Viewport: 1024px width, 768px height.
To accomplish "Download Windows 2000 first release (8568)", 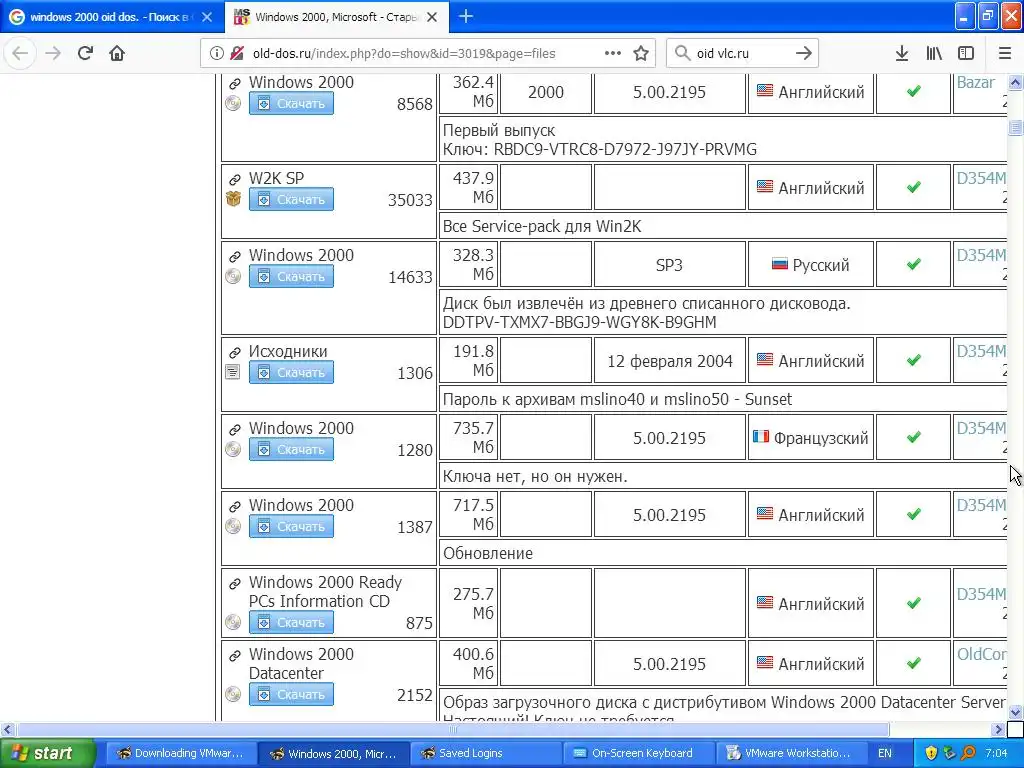I will tap(291, 103).
